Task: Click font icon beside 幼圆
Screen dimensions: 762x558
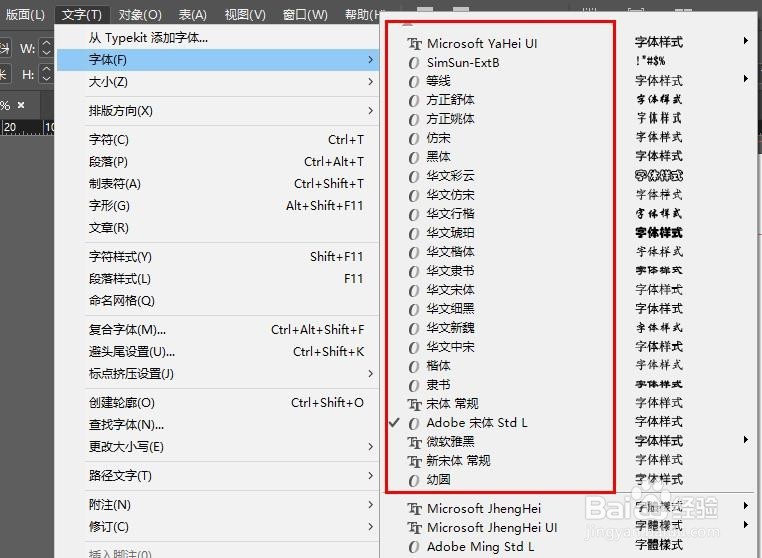Action: click(x=414, y=481)
